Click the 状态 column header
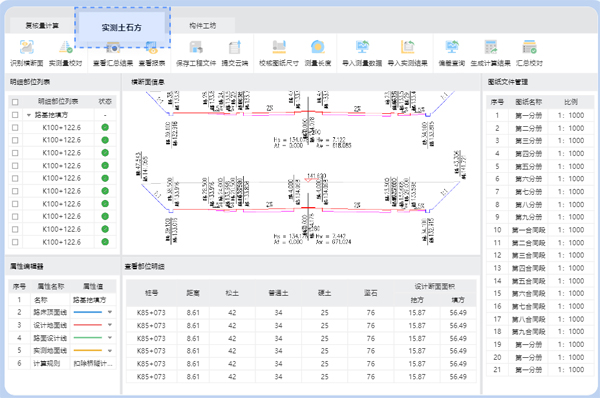This screenshot has height=398, width=600. 105,101
